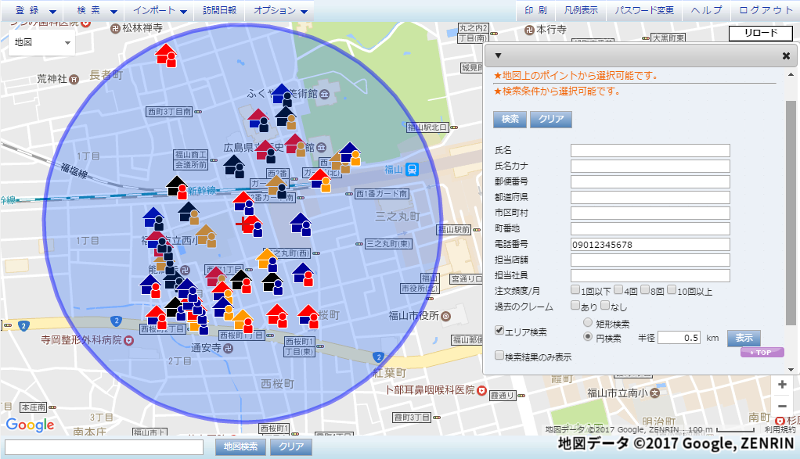Screen dimensions: 800x459
Task: Click ログアウト to log out
Action: pyautogui.click(x=766, y=10)
